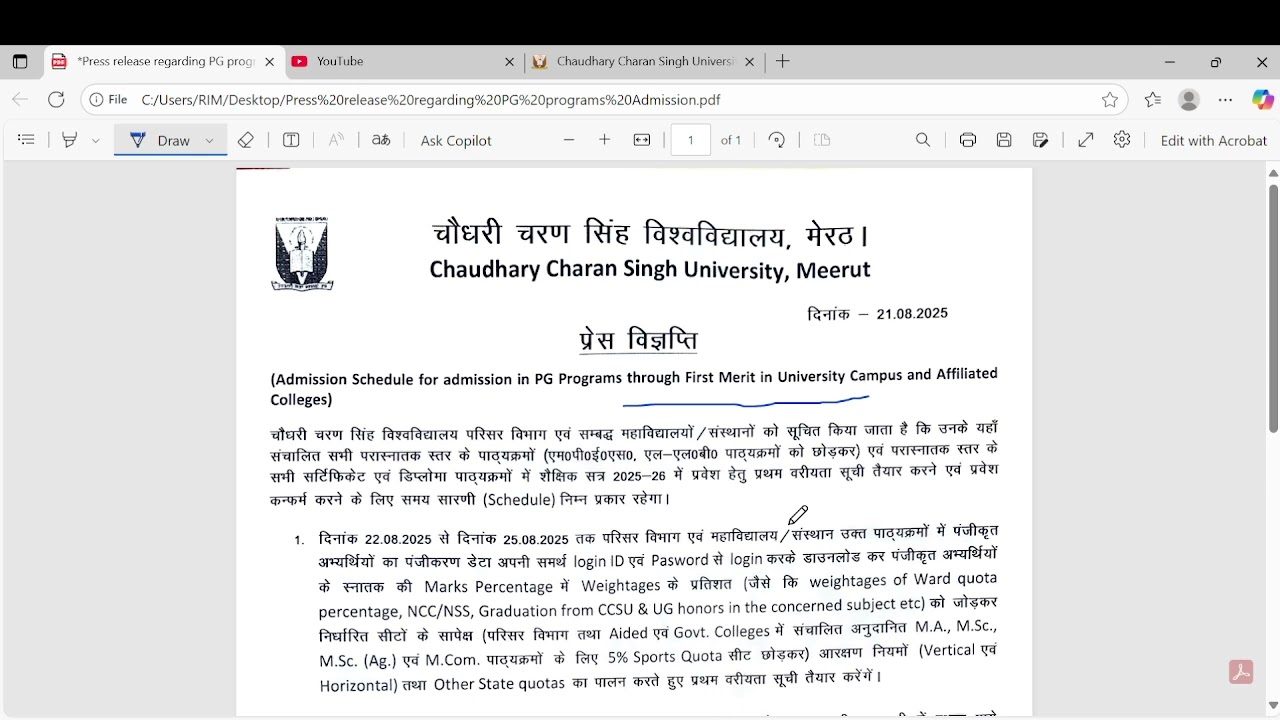Click Ask Copilot in the PDF toolbar
Image resolution: width=1280 pixels, height=720 pixels.
[456, 140]
